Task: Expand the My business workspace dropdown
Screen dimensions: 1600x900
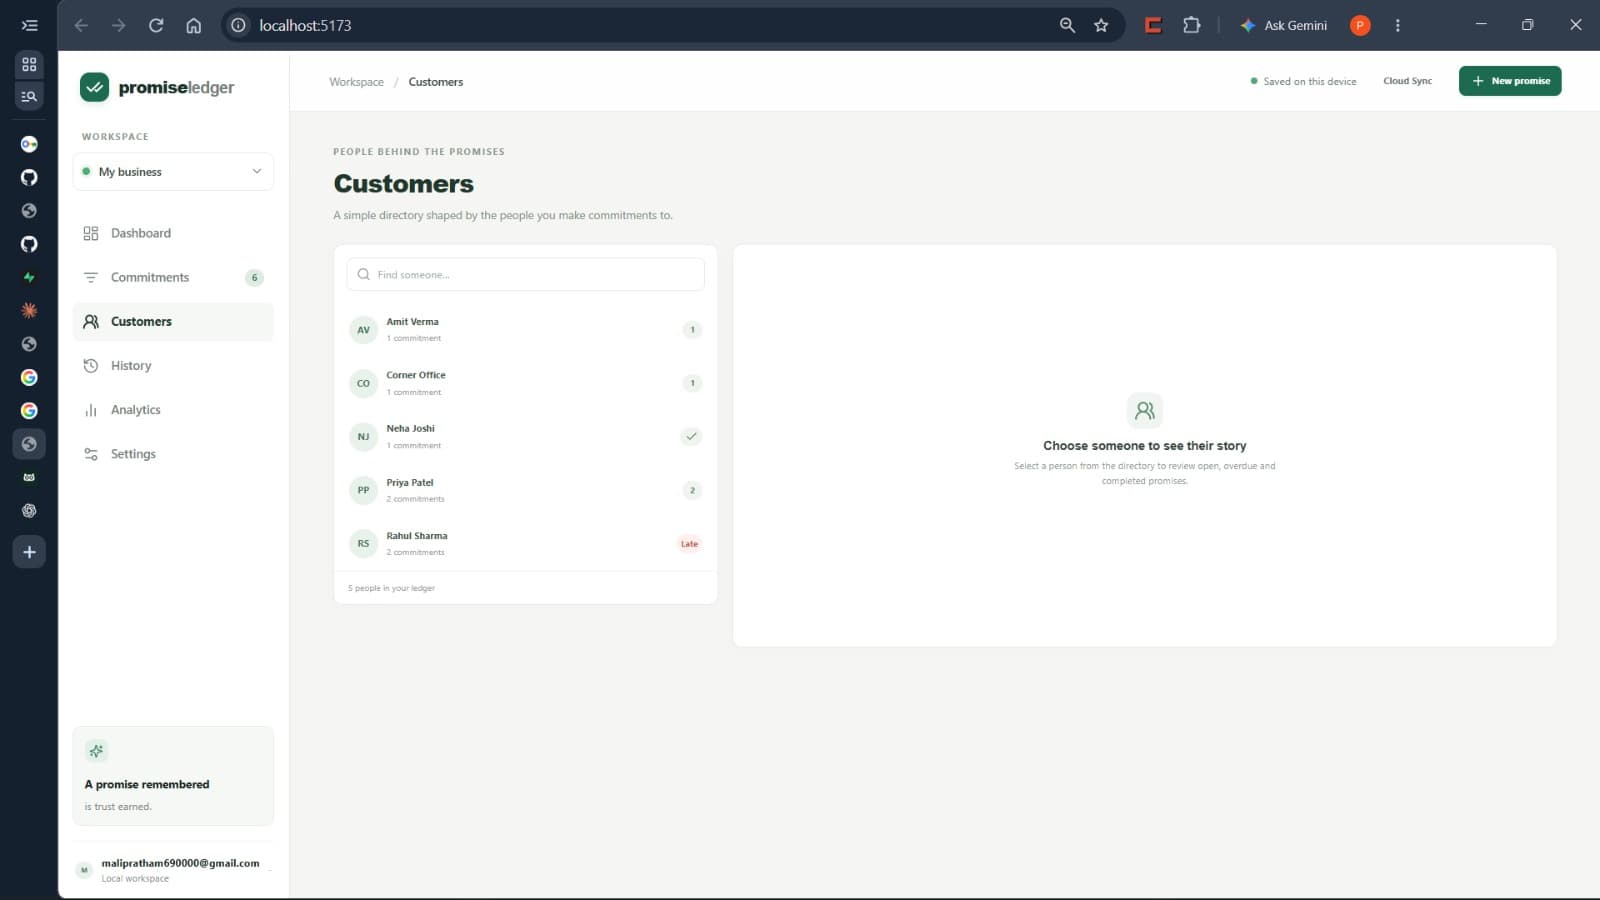Action: click(173, 172)
